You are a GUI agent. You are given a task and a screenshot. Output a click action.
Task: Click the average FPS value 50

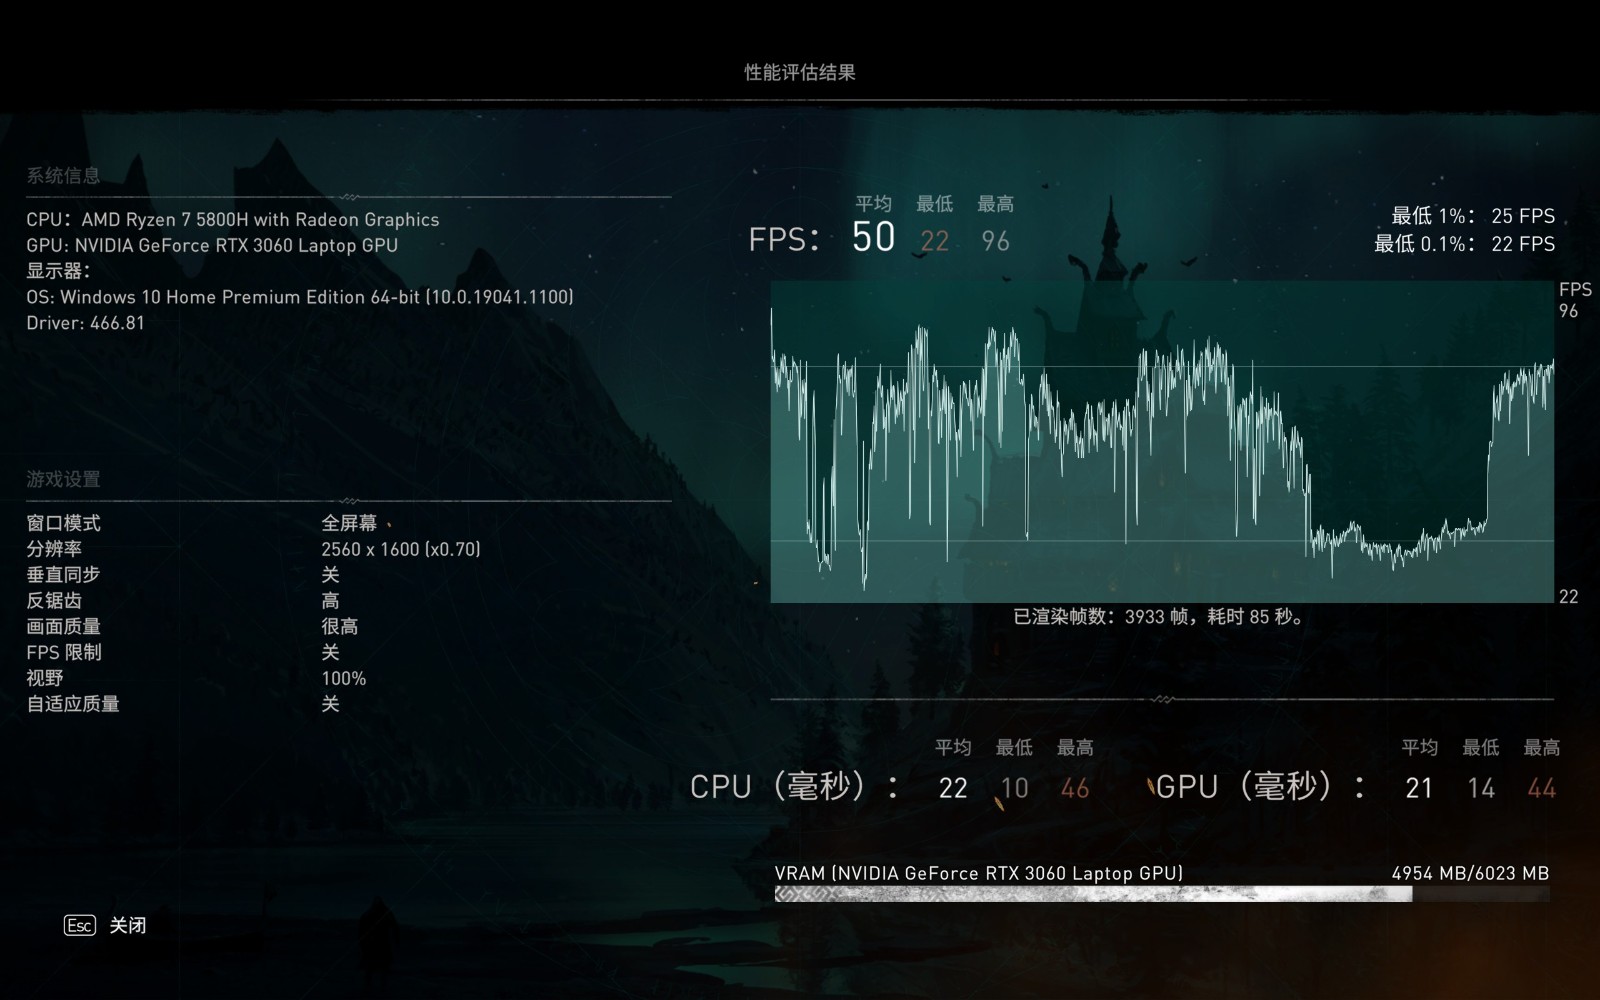click(873, 237)
